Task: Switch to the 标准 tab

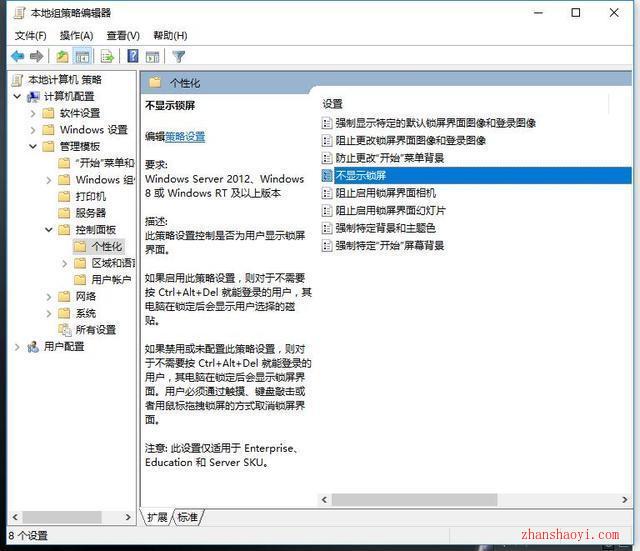Action: tap(188, 518)
